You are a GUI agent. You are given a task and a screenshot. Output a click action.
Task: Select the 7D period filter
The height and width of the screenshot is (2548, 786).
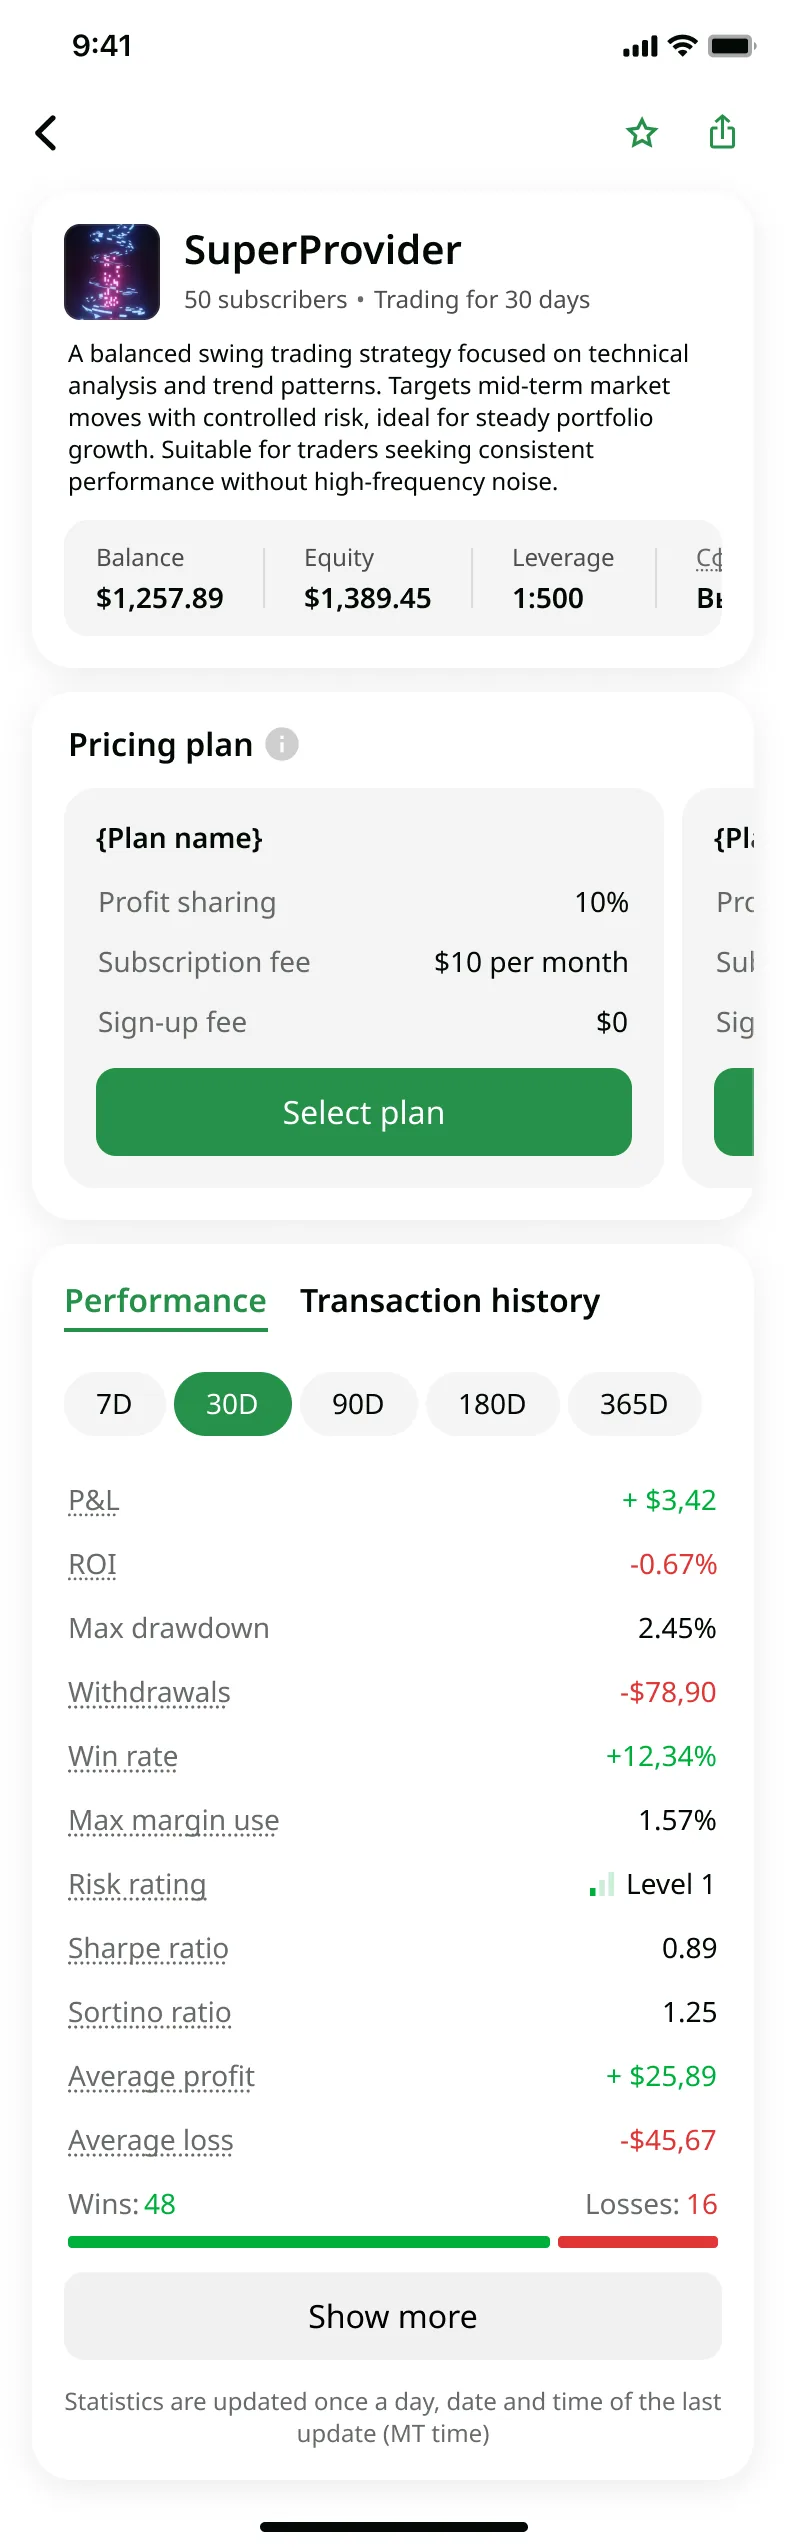point(114,1404)
